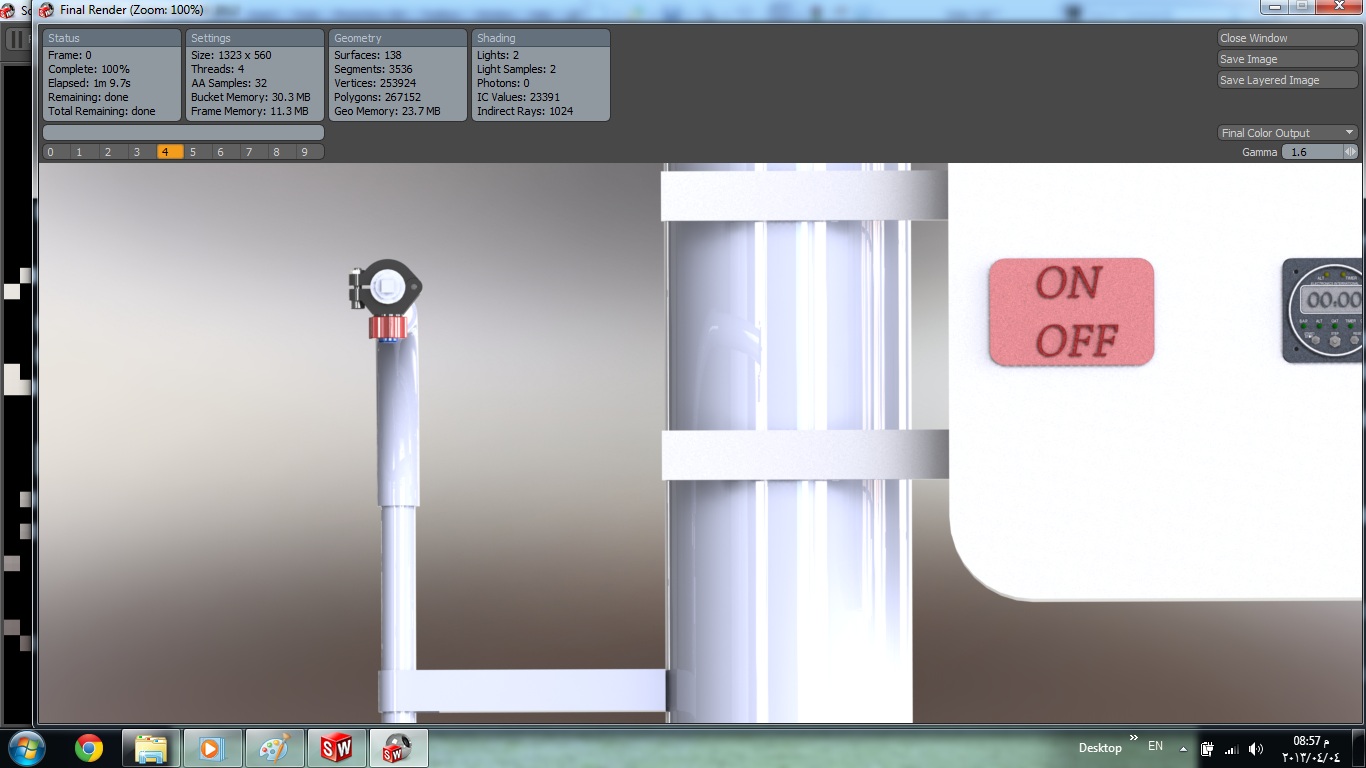The height and width of the screenshot is (768, 1366).
Task: Switch to SolidWorks taskbar icon
Action: (x=336, y=748)
